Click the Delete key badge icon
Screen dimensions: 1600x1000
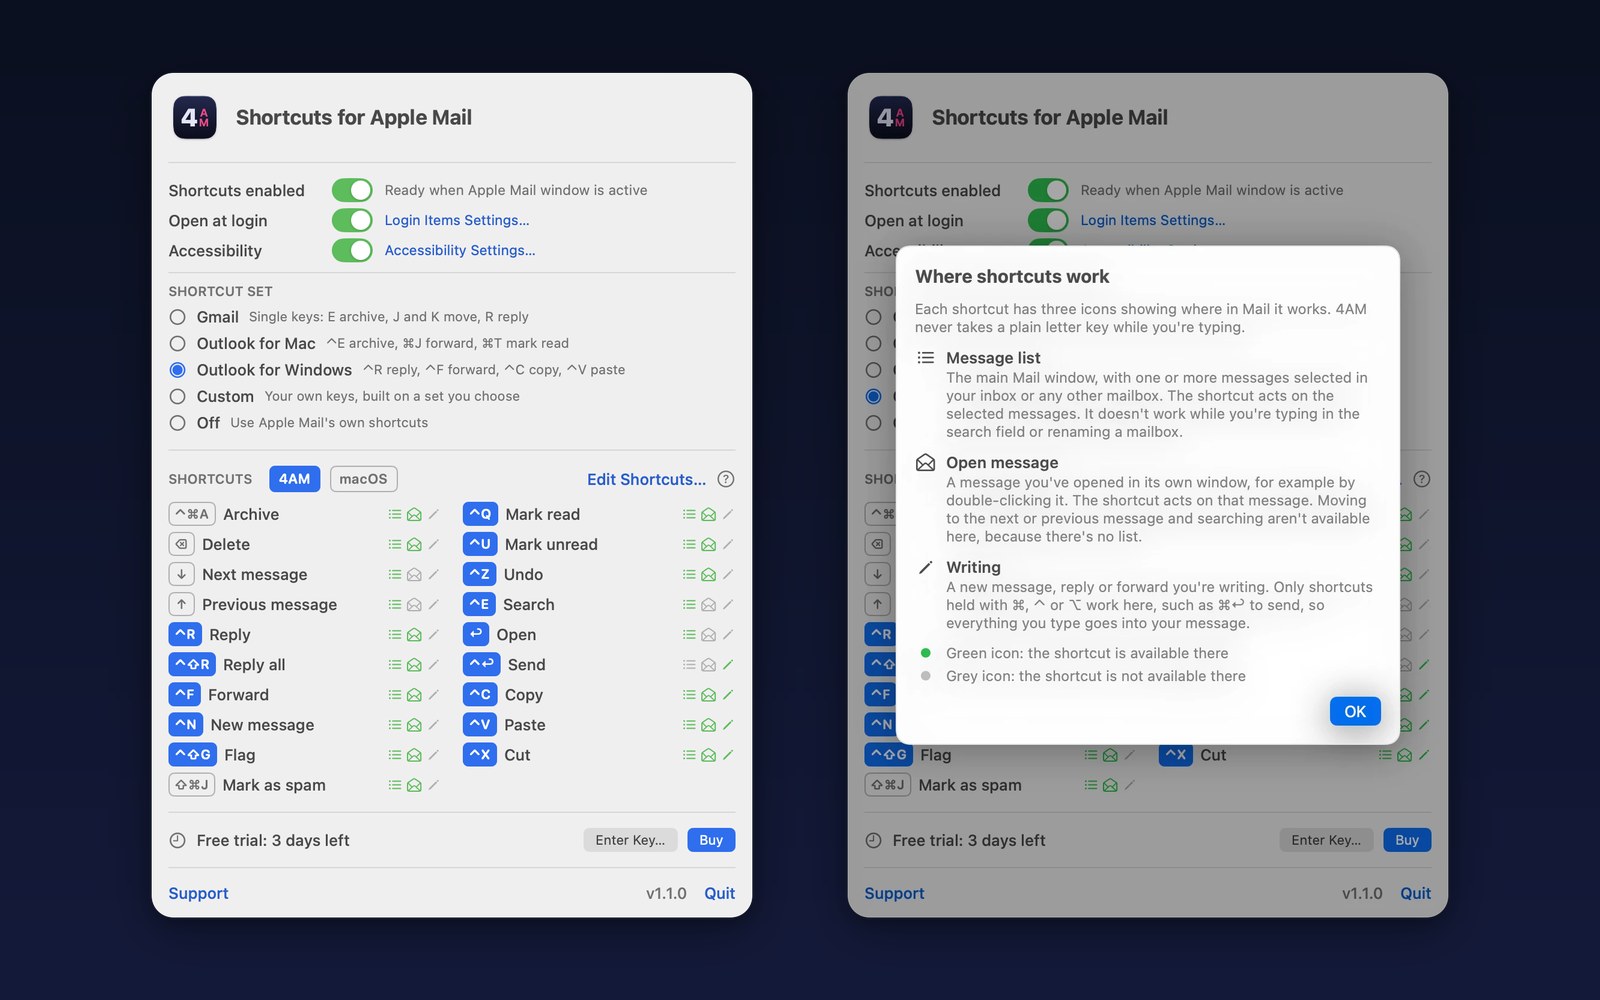181,544
